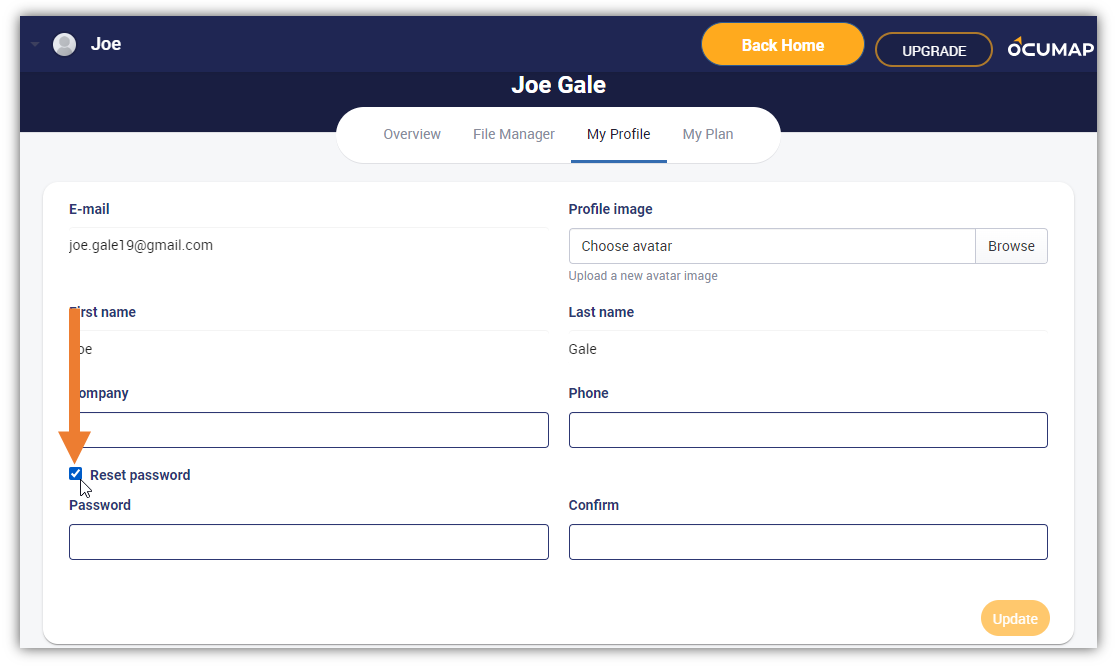The image size is (1116, 668).
Task: Open the File Manager tab
Action: pyautogui.click(x=513, y=134)
